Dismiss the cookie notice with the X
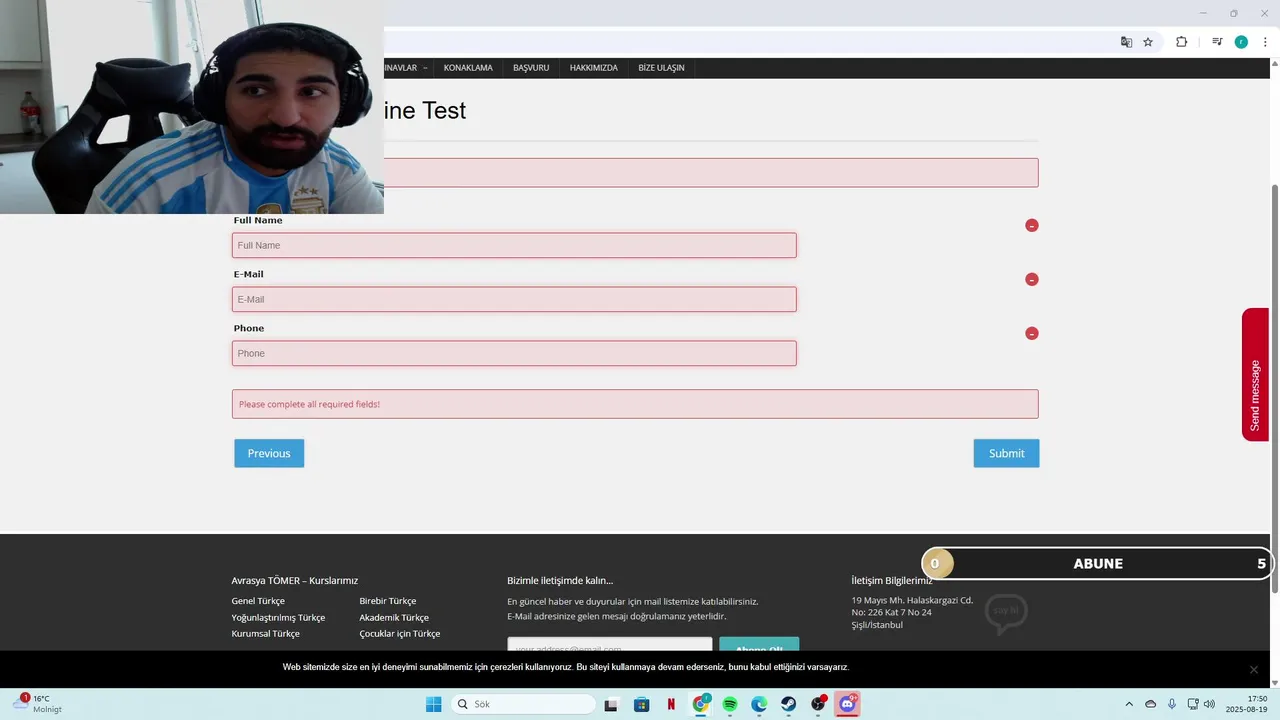 click(1253, 669)
